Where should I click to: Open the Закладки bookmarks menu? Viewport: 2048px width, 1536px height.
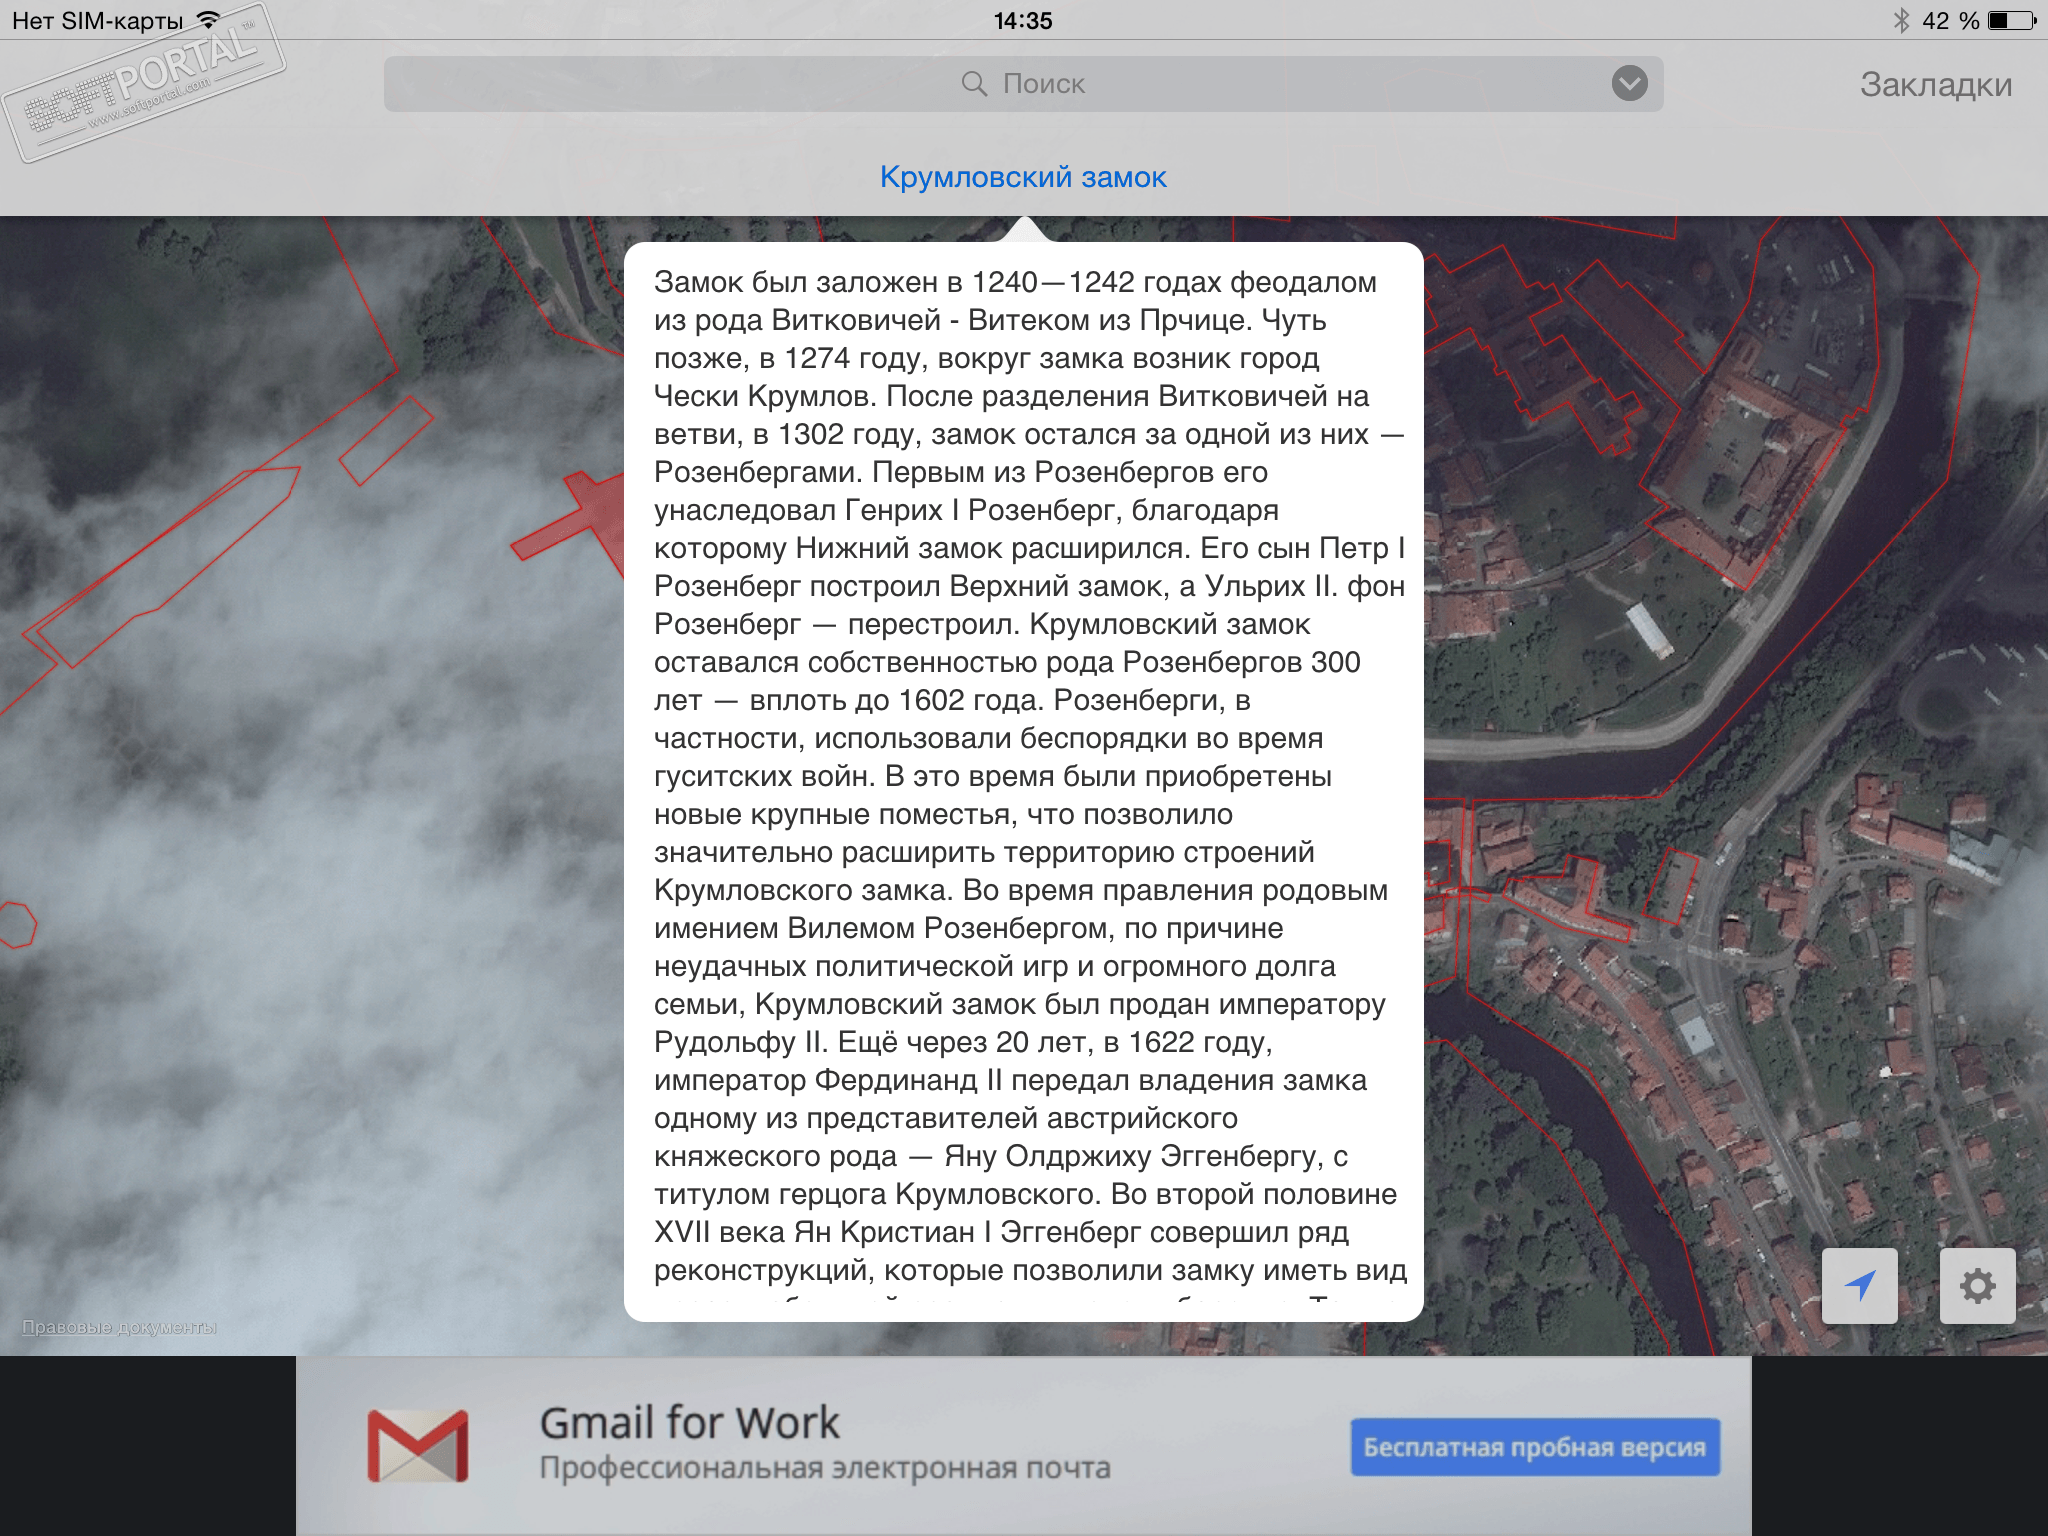point(1935,85)
